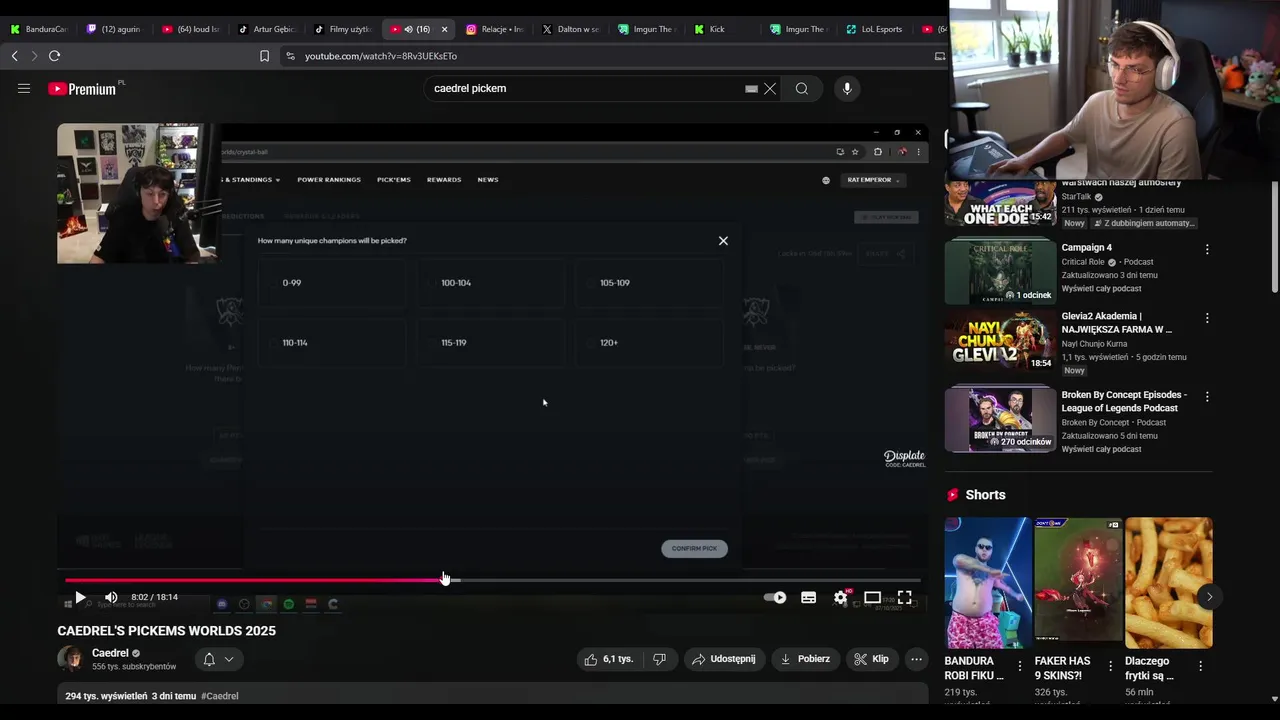Open player settings gear
Viewport: 1280px width, 720px height.
tap(841, 597)
